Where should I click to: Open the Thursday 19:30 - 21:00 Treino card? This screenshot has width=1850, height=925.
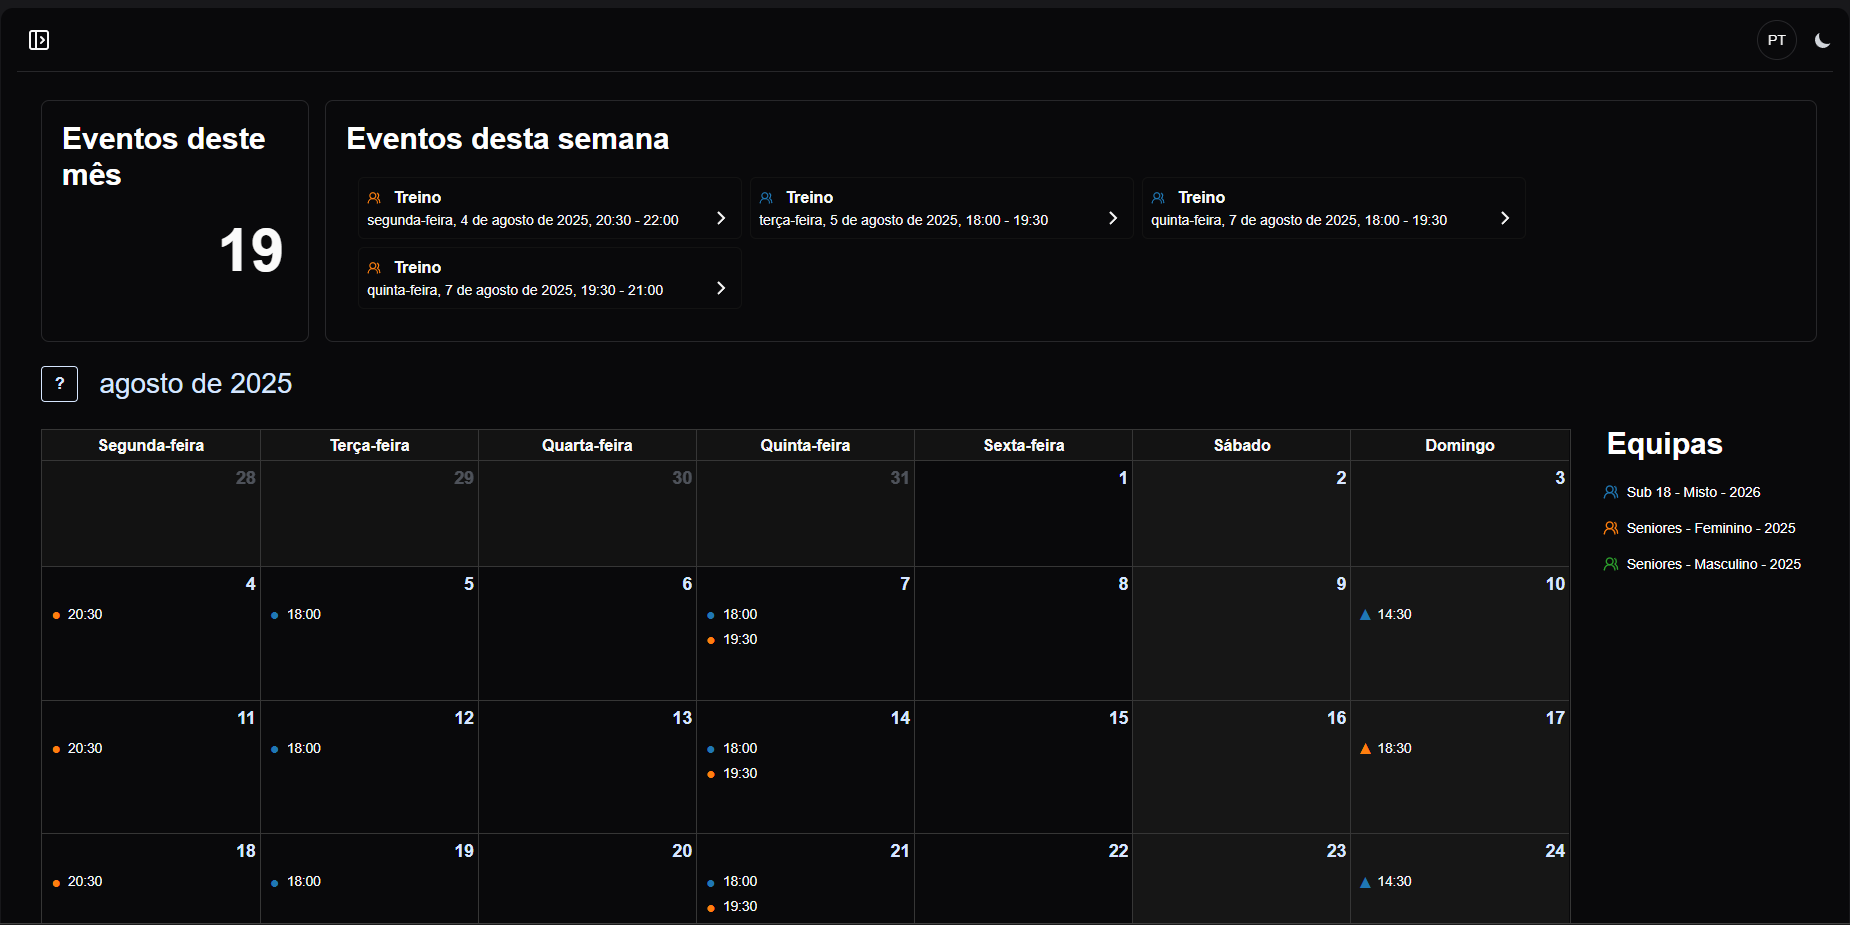point(549,279)
